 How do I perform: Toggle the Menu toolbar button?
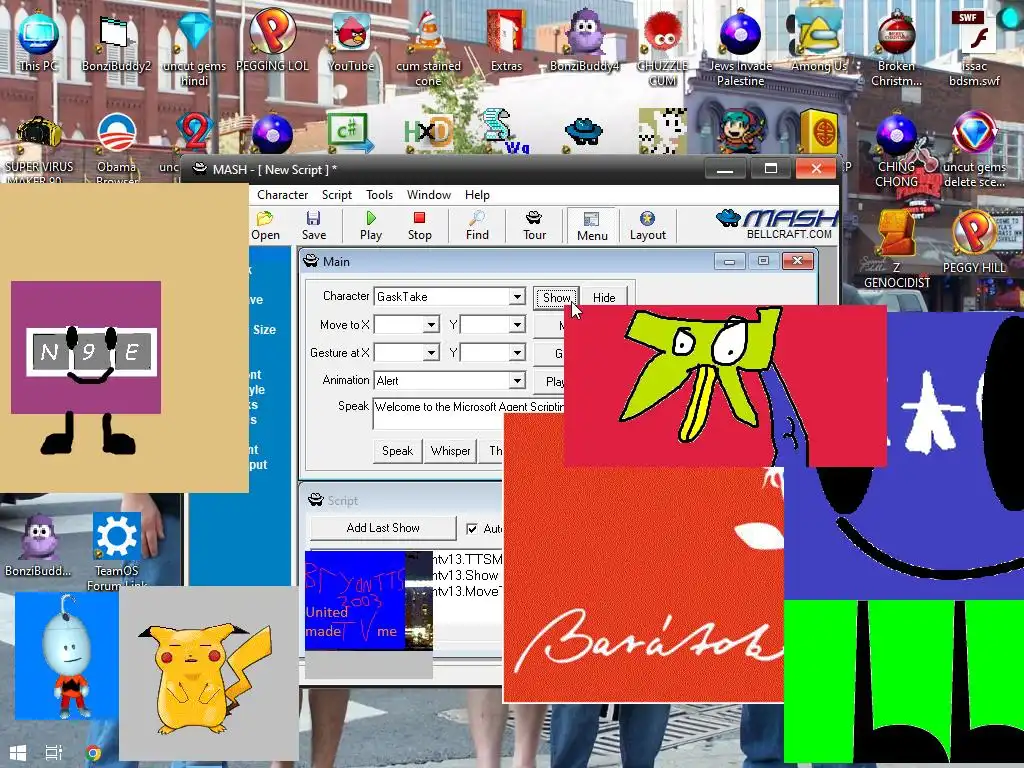[x=592, y=226]
